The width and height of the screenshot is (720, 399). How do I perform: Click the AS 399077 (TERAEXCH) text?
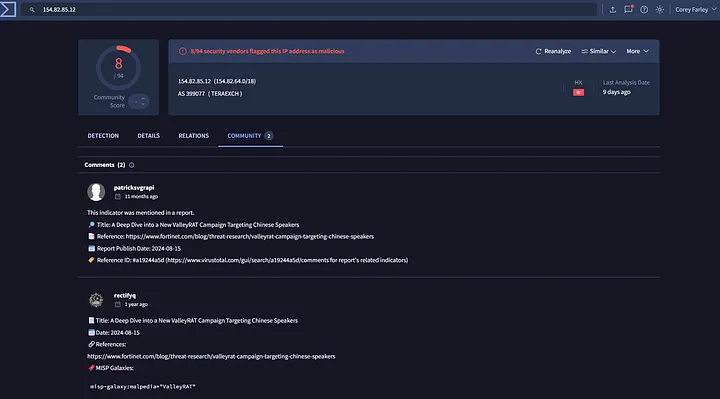pyautogui.click(x=210, y=94)
